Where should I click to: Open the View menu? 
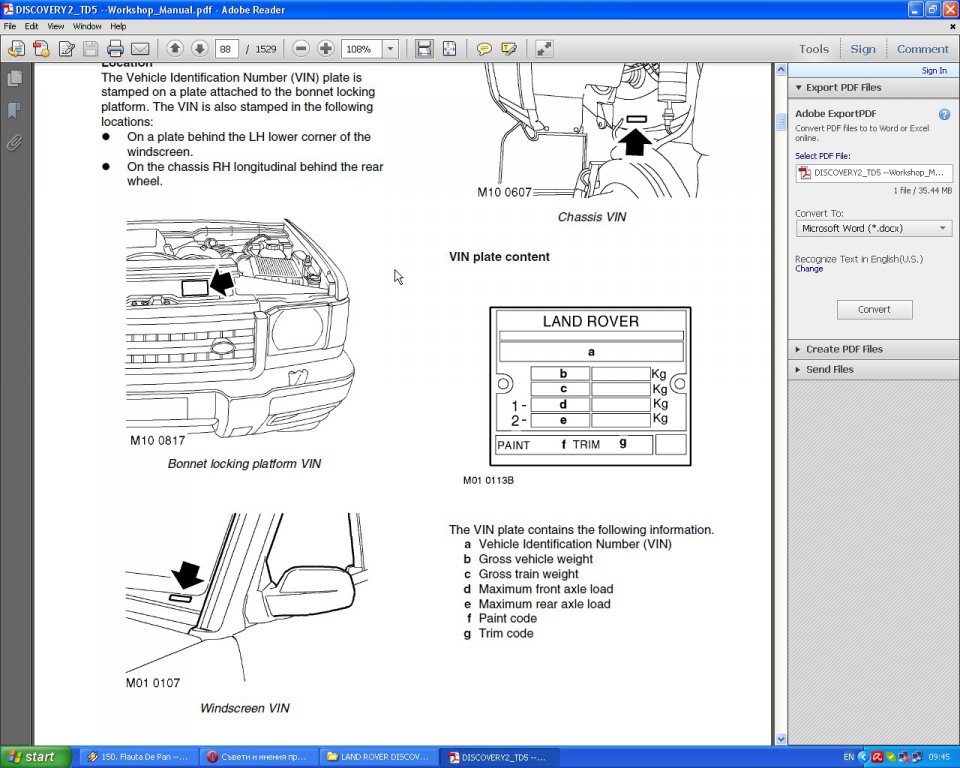pos(56,26)
